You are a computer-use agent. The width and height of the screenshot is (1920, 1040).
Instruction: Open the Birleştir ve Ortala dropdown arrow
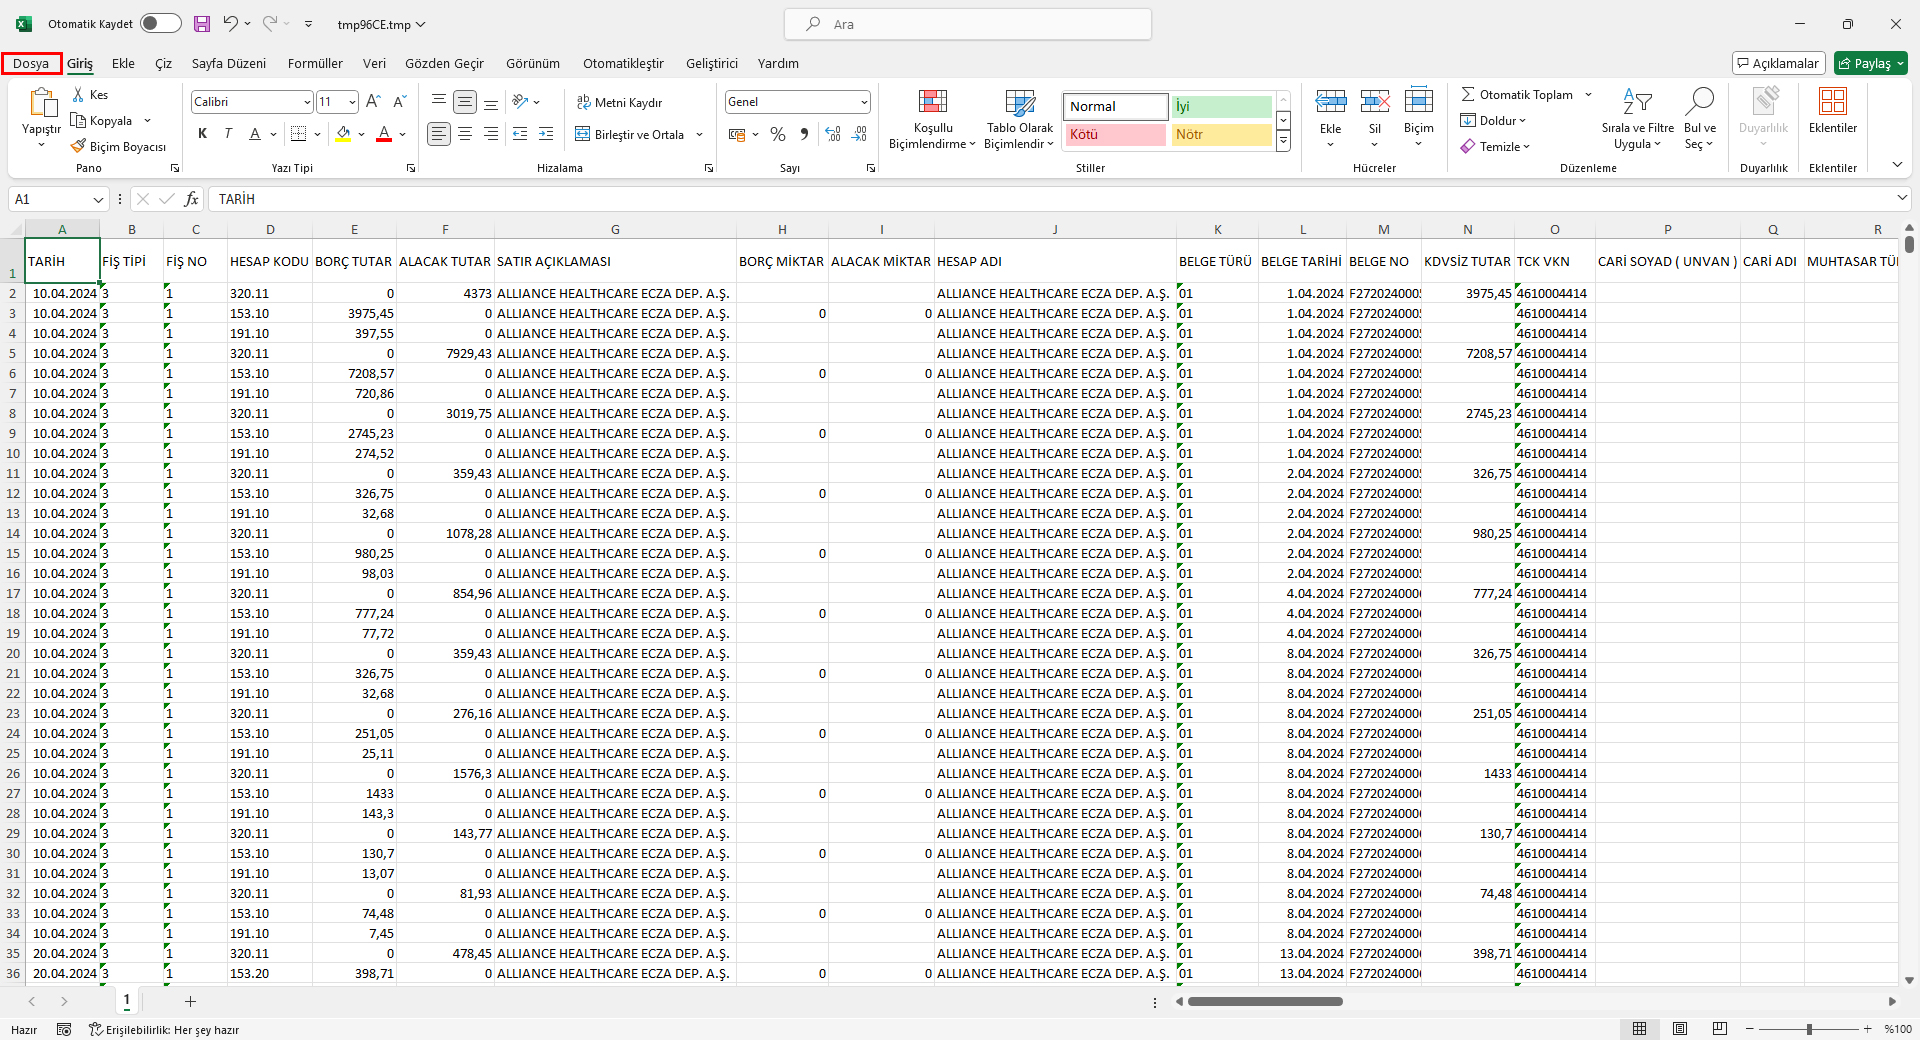click(x=699, y=134)
